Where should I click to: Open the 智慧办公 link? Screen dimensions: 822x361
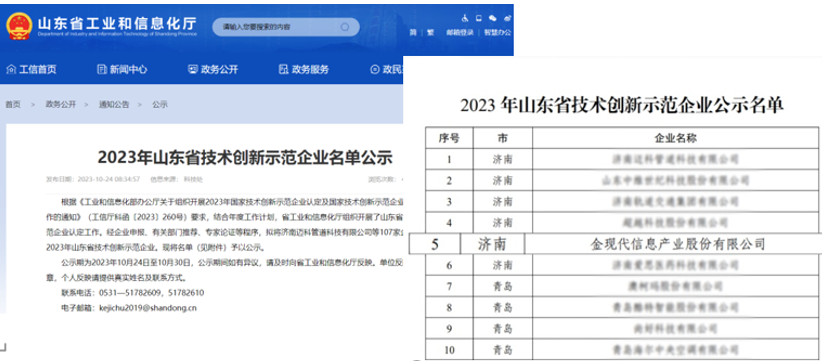click(497, 32)
